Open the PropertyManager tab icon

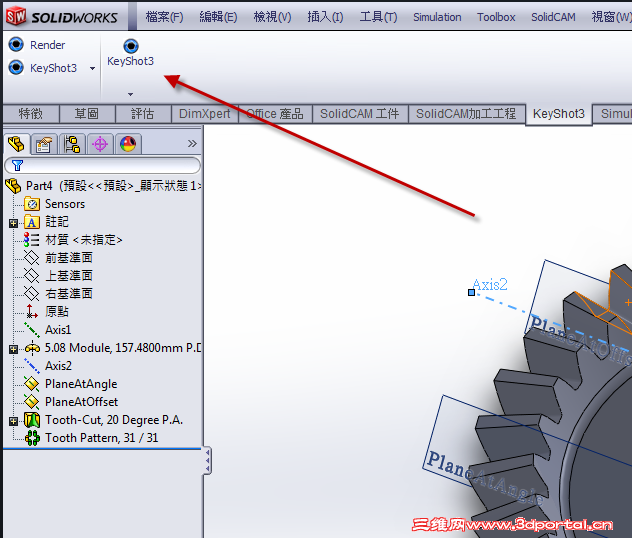coord(44,144)
